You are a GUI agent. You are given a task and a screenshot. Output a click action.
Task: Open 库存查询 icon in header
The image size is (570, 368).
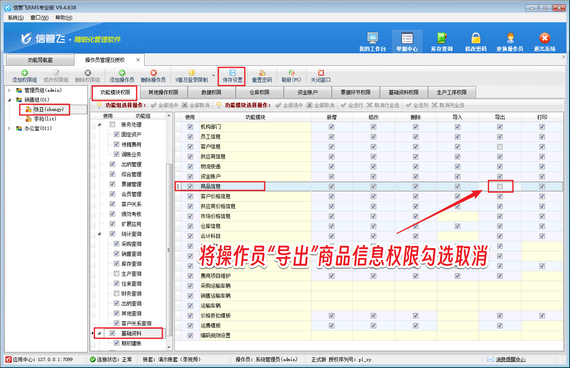coord(442,37)
